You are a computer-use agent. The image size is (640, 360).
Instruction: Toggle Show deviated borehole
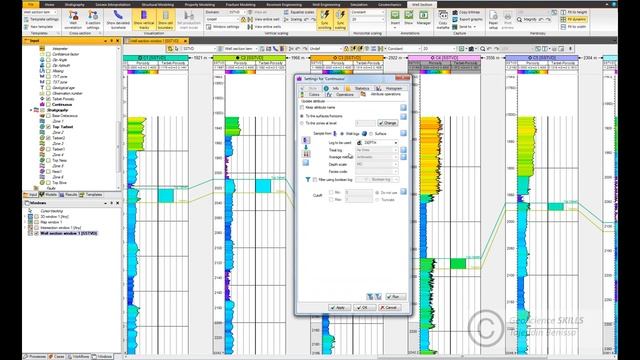(118, 20)
